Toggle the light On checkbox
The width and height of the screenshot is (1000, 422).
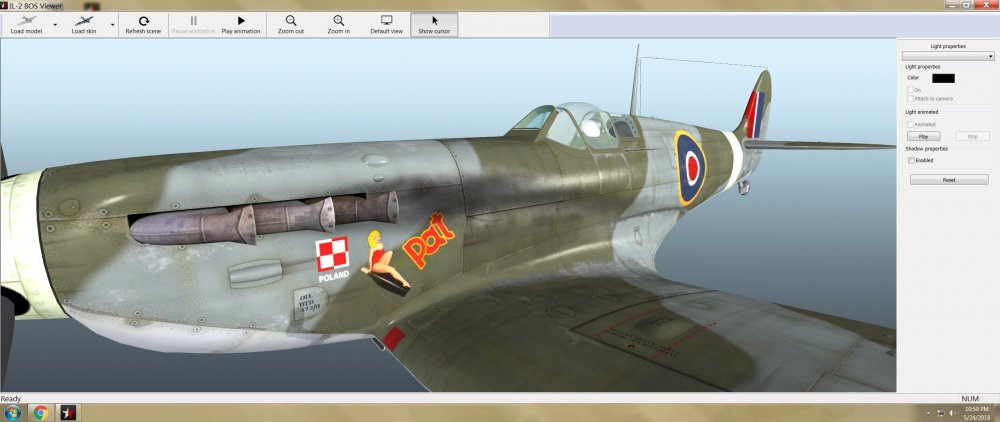click(x=911, y=90)
